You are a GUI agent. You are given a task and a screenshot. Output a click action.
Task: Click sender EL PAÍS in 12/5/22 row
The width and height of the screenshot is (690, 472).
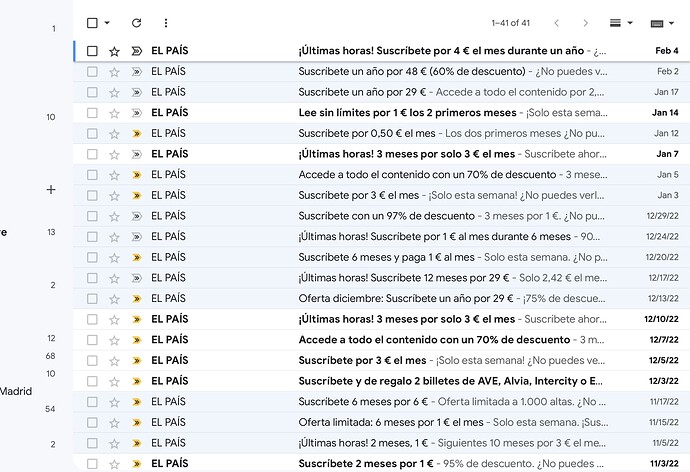point(169,361)
